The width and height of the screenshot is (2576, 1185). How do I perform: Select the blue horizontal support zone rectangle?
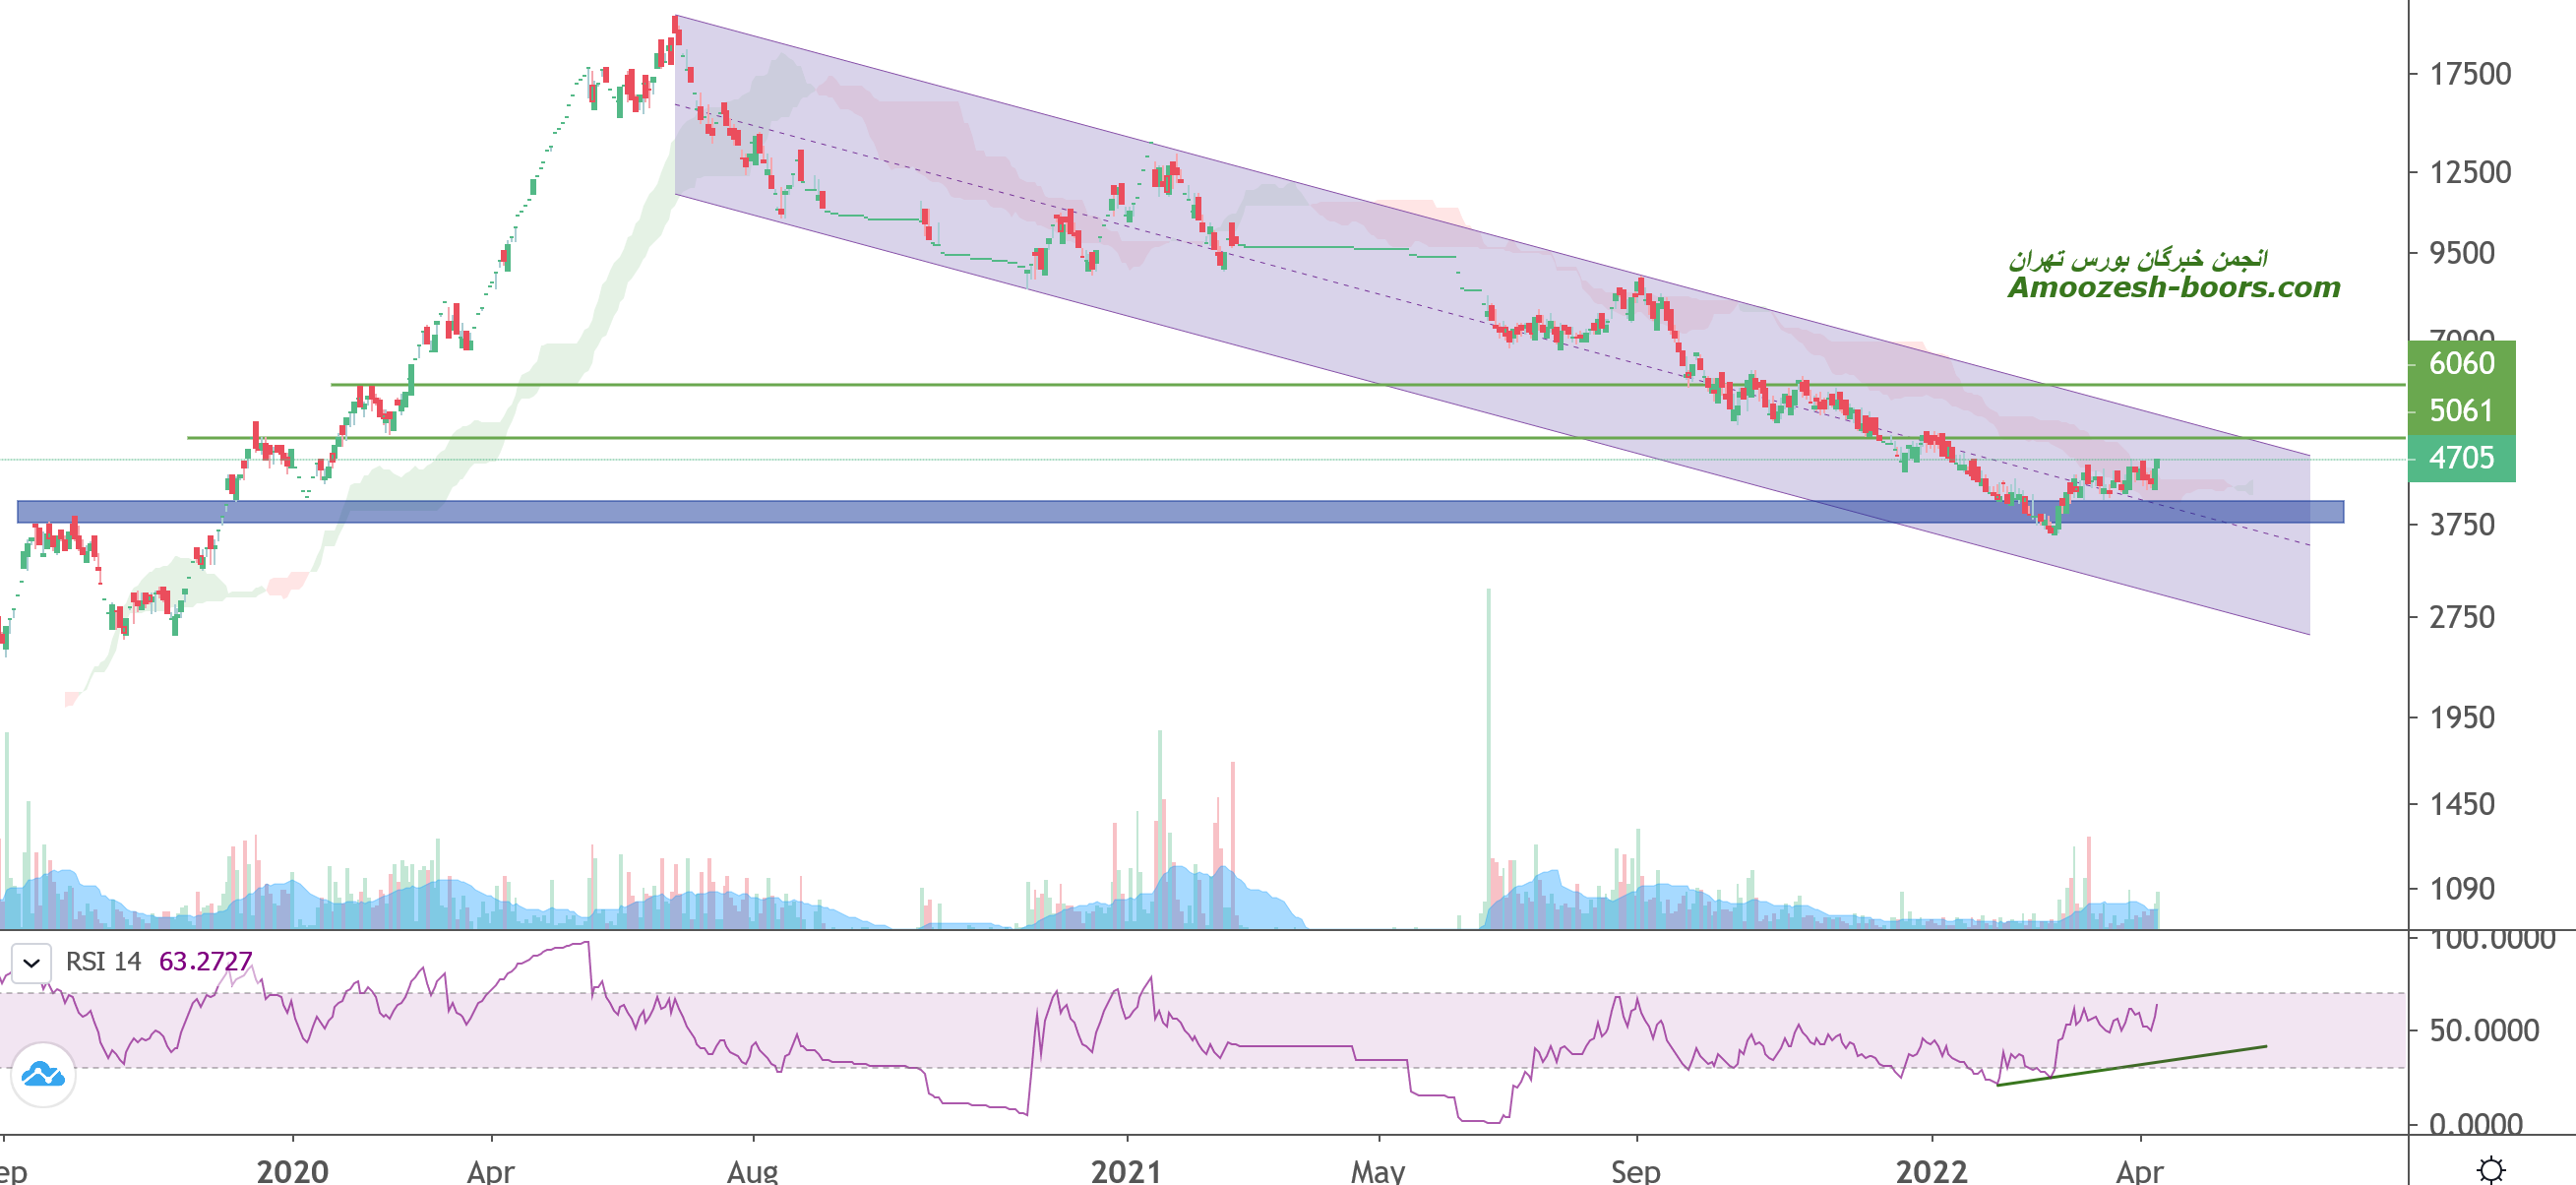pyautogui.click(x=1000, y=512)
